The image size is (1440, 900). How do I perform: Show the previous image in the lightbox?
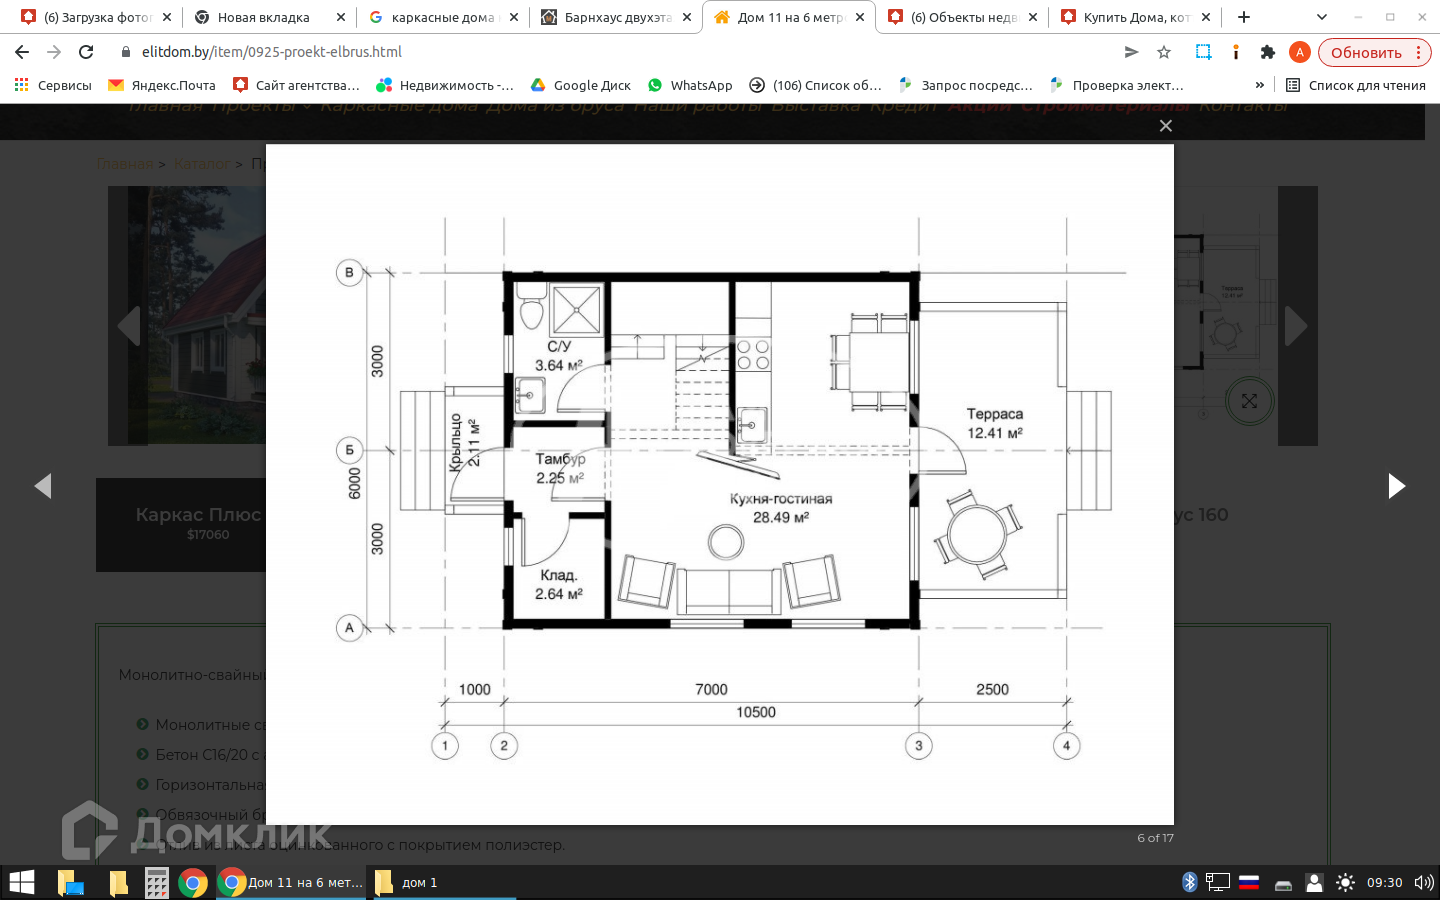pyautogui.click(x=43, y=486)
